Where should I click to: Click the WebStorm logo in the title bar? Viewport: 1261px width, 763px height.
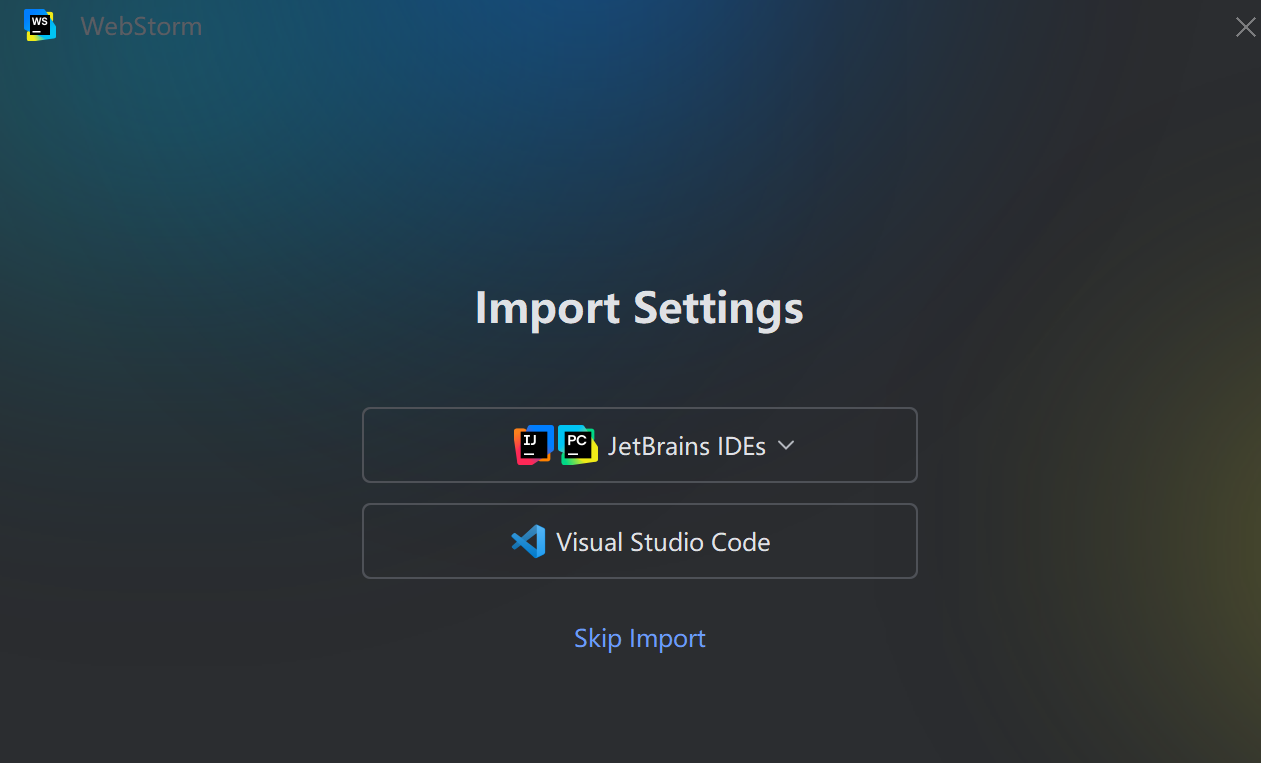pyautogui.click(x=40, y=25)
